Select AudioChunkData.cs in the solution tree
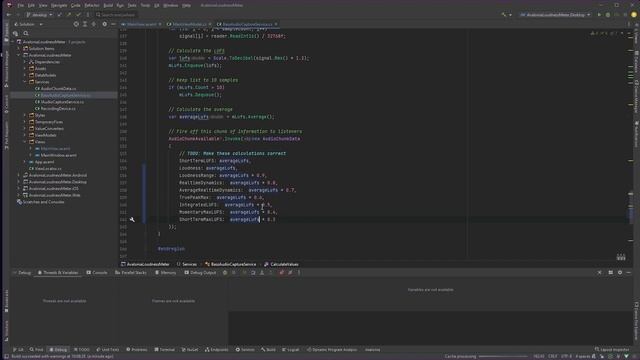The height and width of the screenshot is (360, 640). 58,89
